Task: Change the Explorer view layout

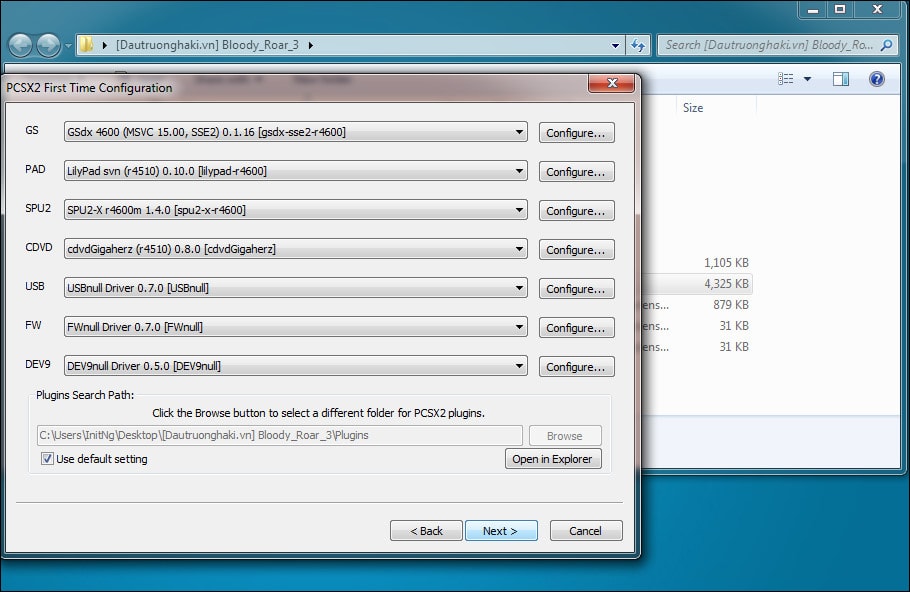Action: point(786,78)
